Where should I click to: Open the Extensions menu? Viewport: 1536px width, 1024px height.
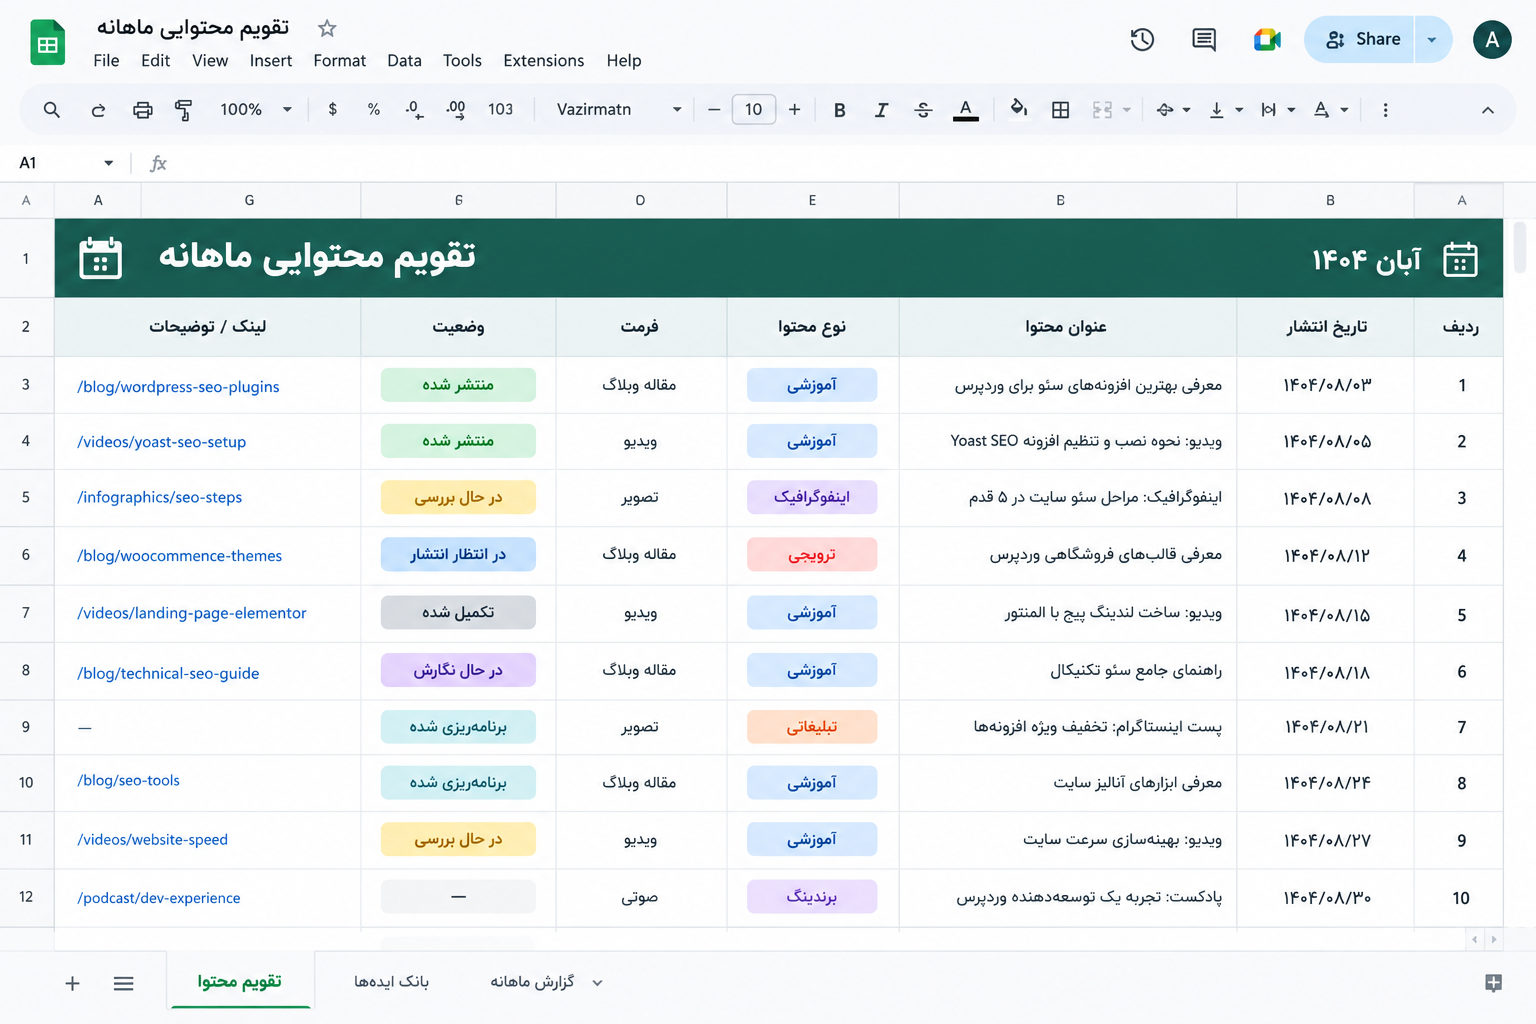[544, 61]
